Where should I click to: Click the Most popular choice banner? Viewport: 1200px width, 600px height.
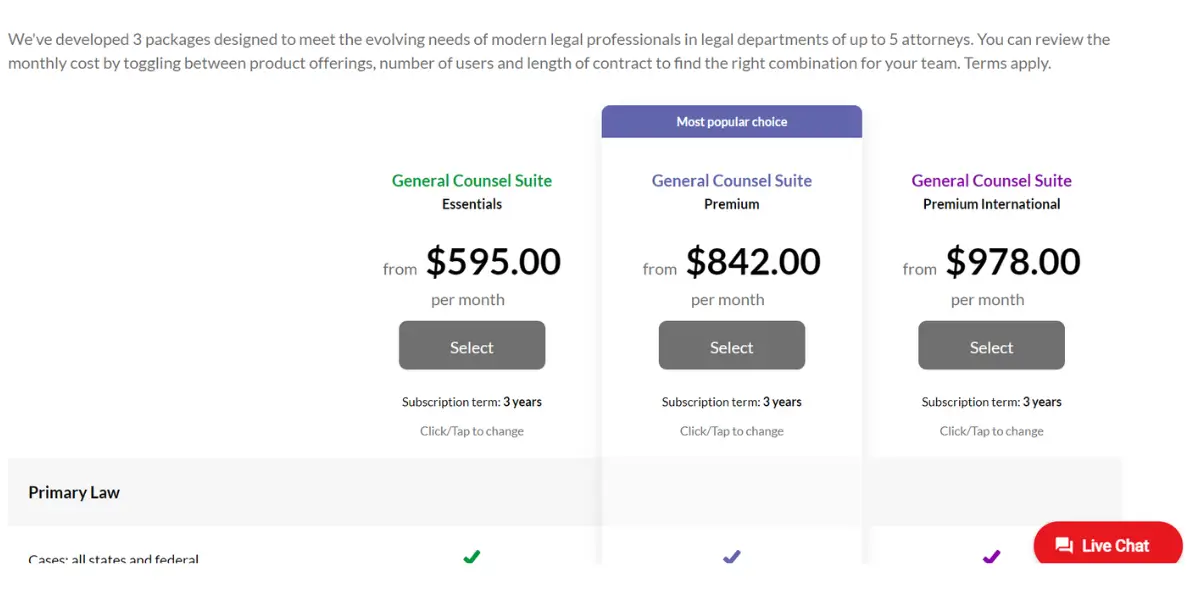[732, 121]
